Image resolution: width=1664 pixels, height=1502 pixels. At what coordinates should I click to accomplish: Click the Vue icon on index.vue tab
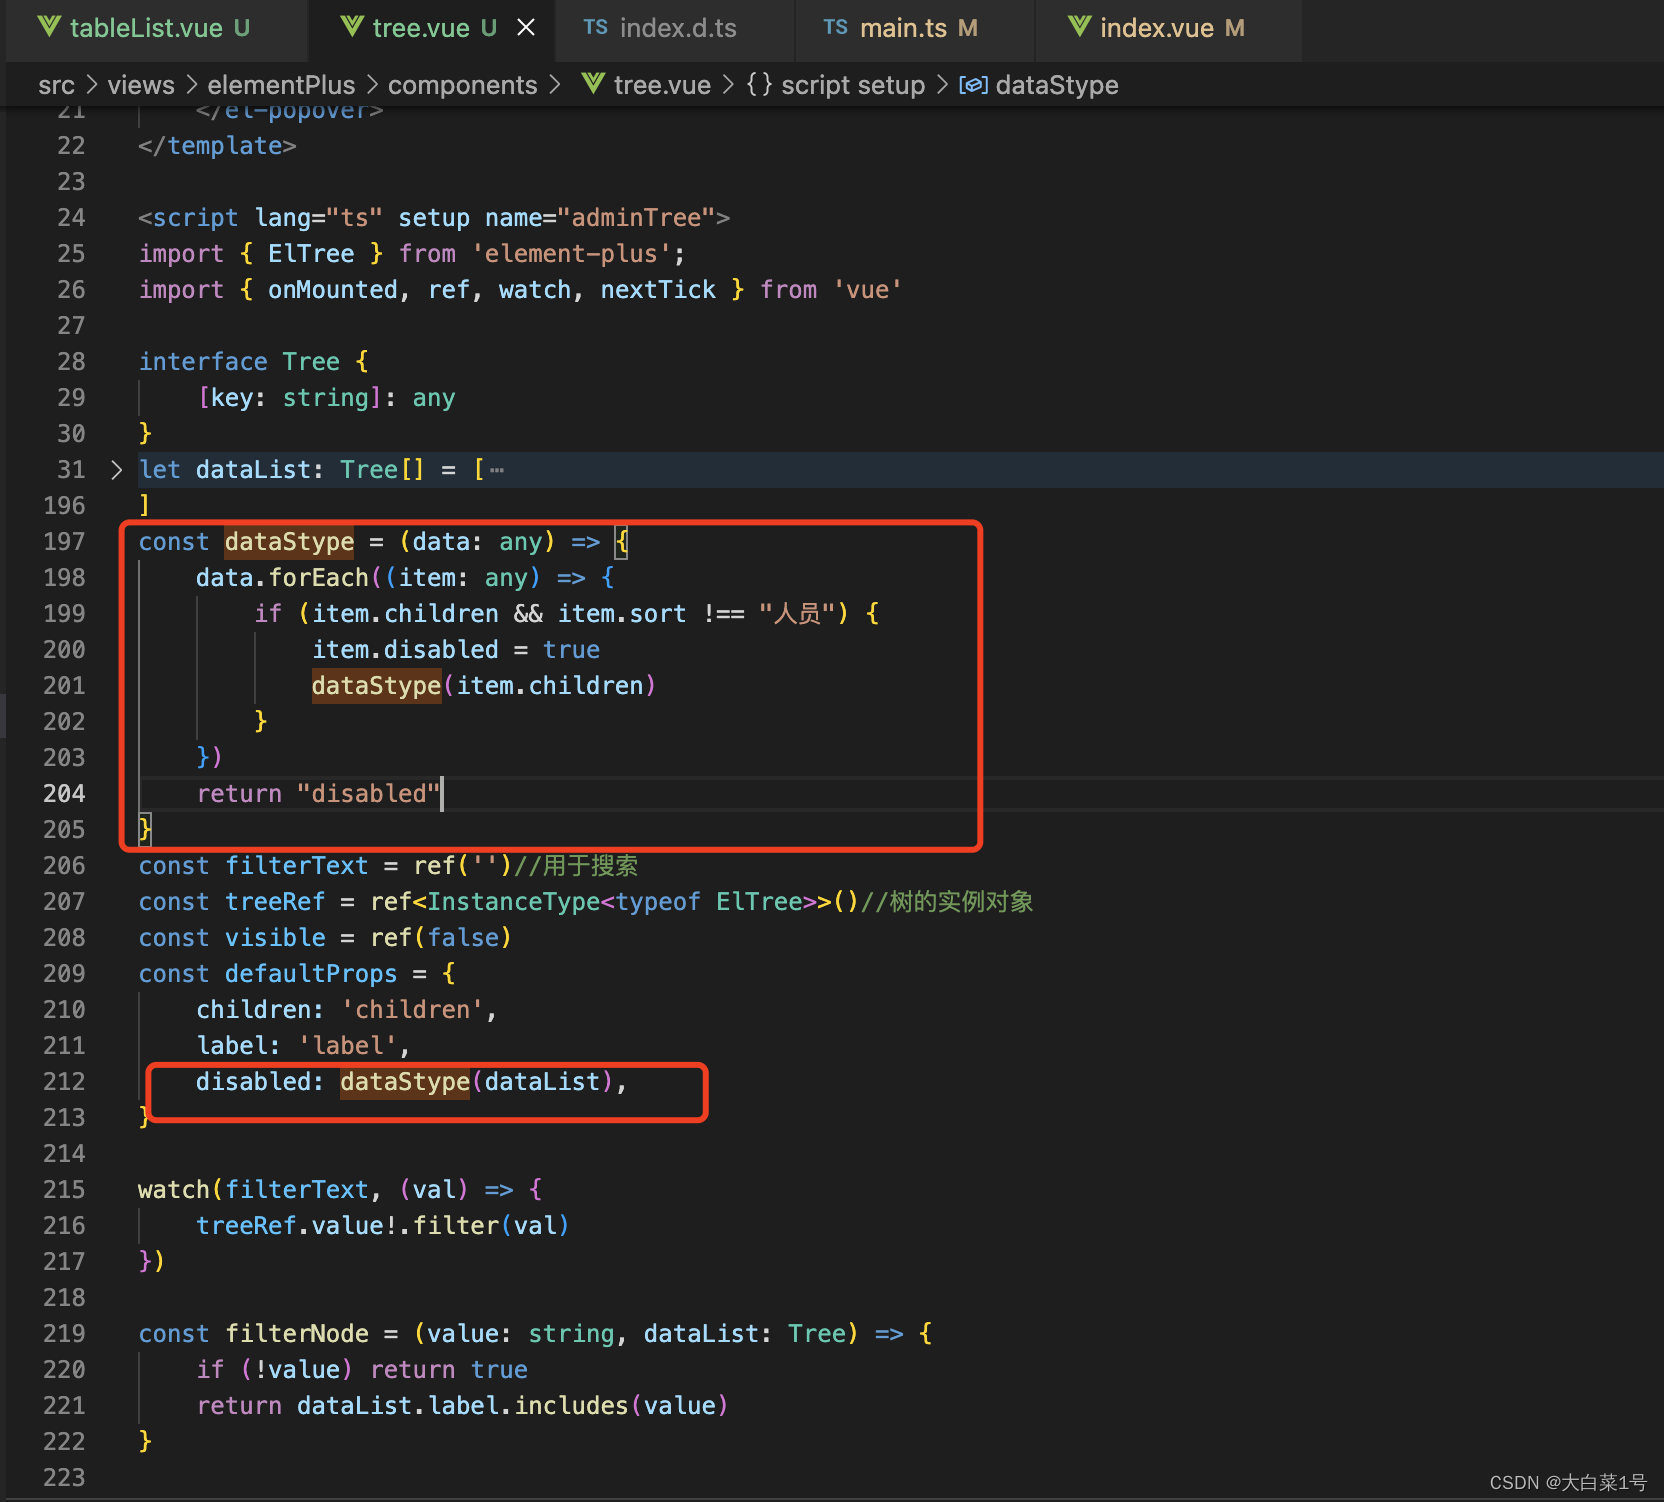(x=1080, y=27)
